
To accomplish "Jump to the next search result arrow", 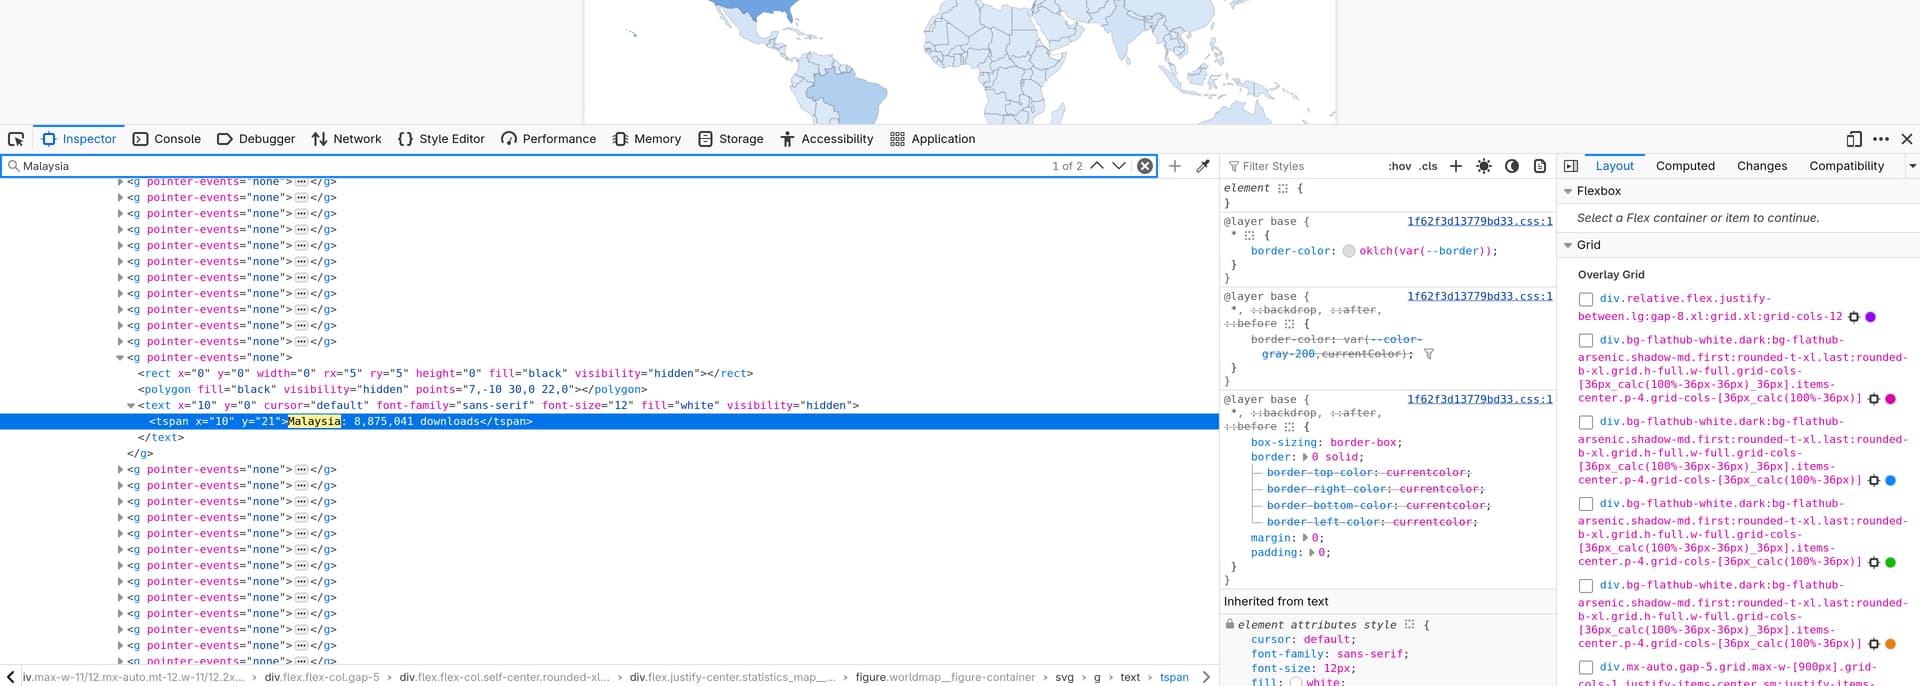I will coord(1119,166).
